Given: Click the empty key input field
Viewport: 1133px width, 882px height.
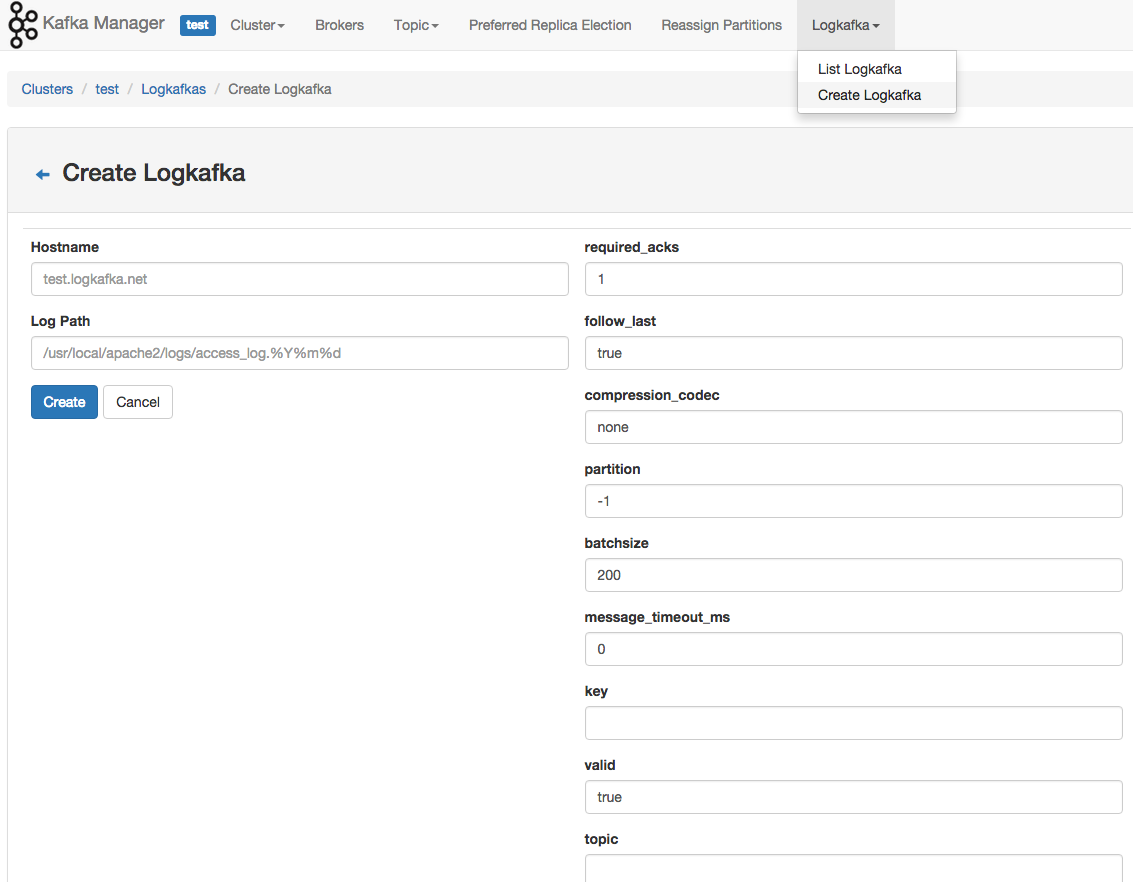Looking at the screenshot, I should tap(853, 723).
